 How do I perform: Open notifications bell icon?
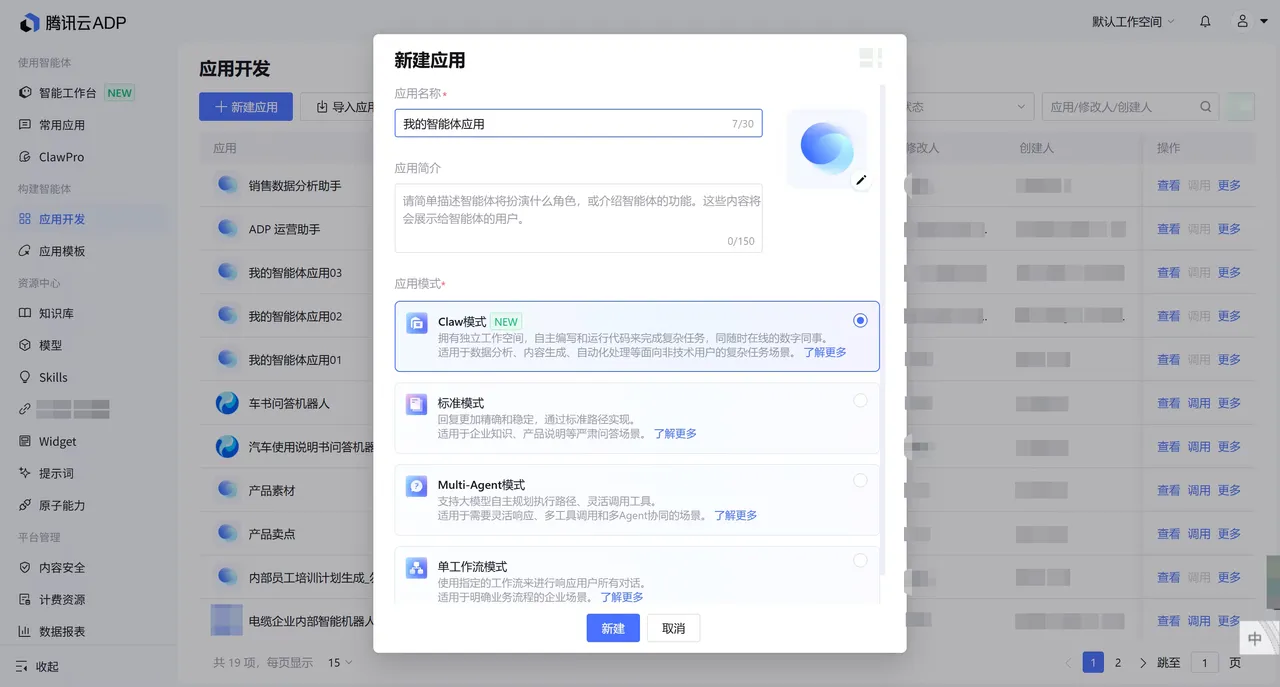pos(1205,21)
